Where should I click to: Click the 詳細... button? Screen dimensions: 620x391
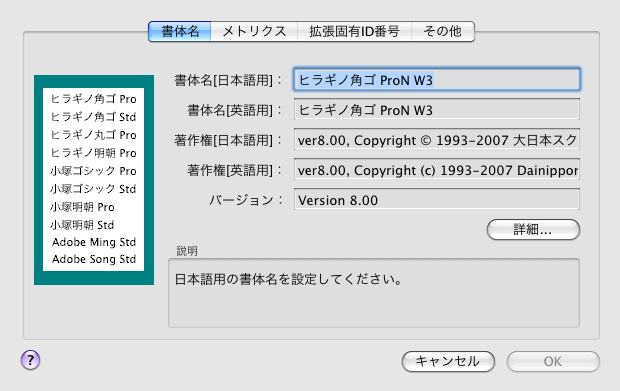(x=533, y=229)
